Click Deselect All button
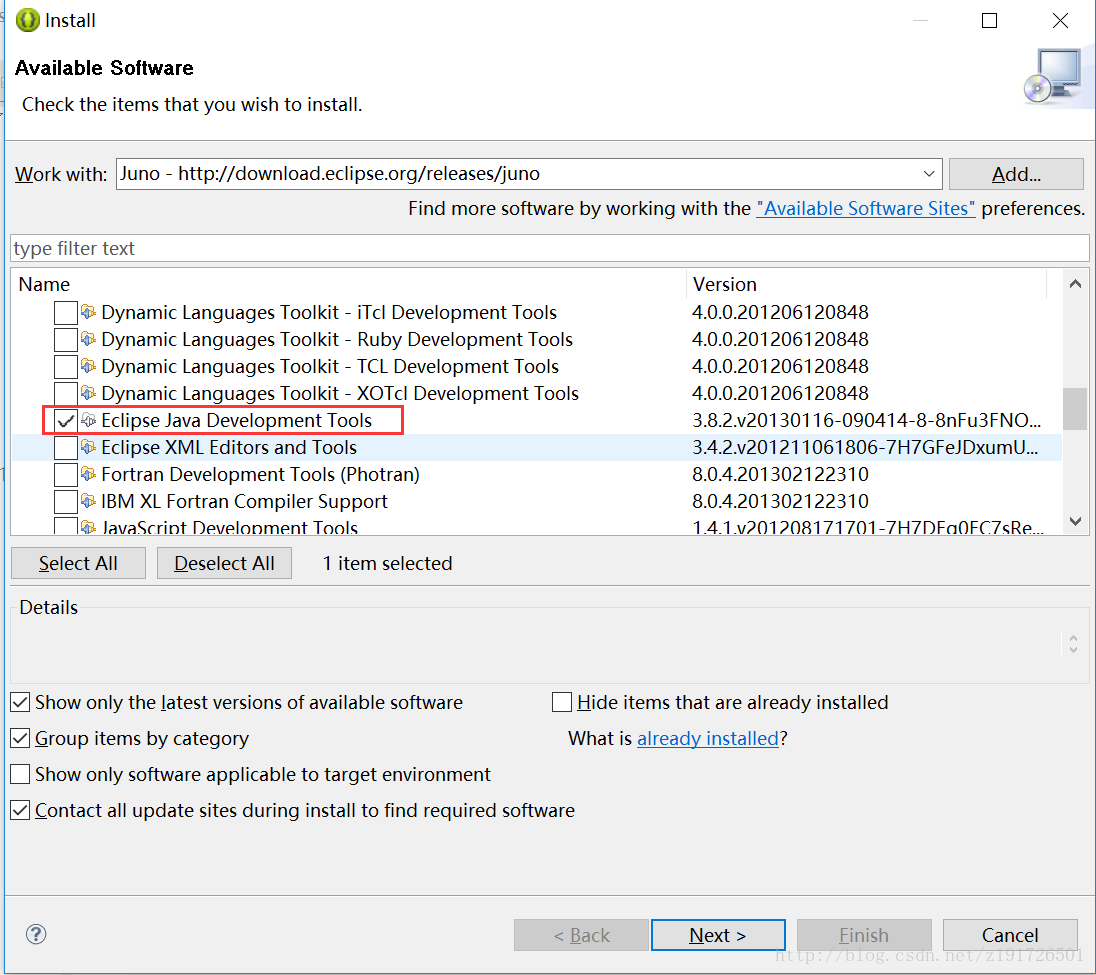This screenshot has width=1096, height=975. (x=224, y=563)
